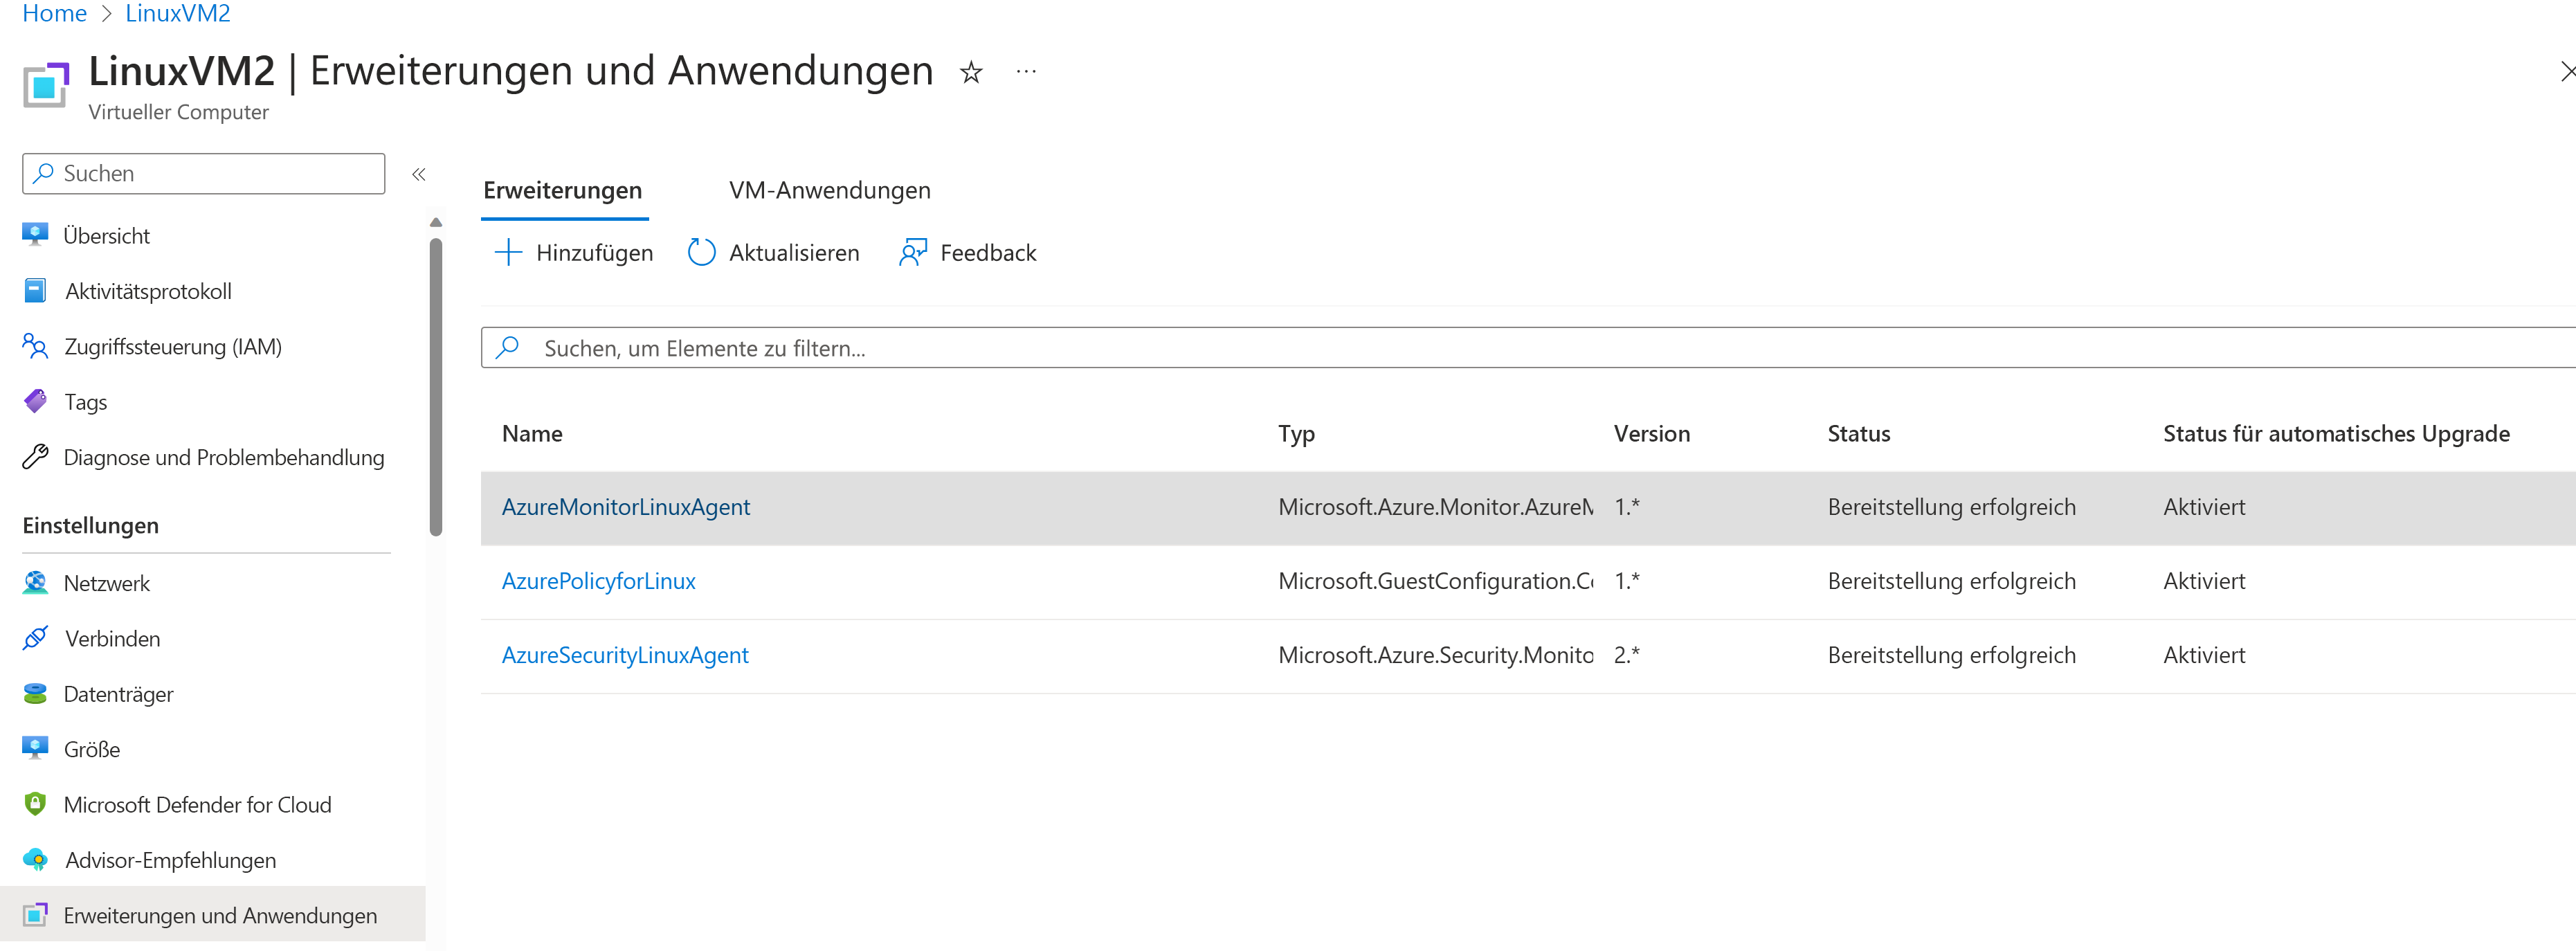Viewport: 2576px width, 951px height.
Task: Click Microsoft.Azure.Security.Monito type cell
Action: [x=1436, y=655]
